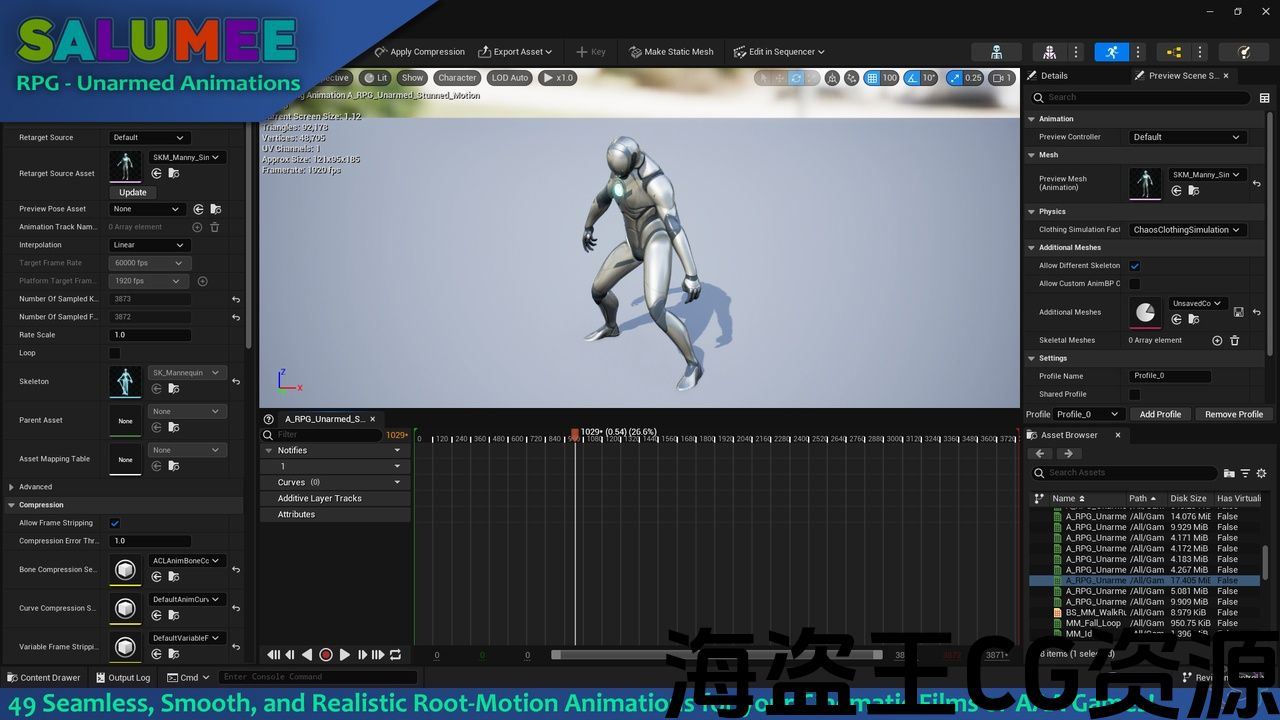Viewport: 1280px width, 720px height.
Task: Open the Skeleton editor mode
Action: [x=996, y=52]
